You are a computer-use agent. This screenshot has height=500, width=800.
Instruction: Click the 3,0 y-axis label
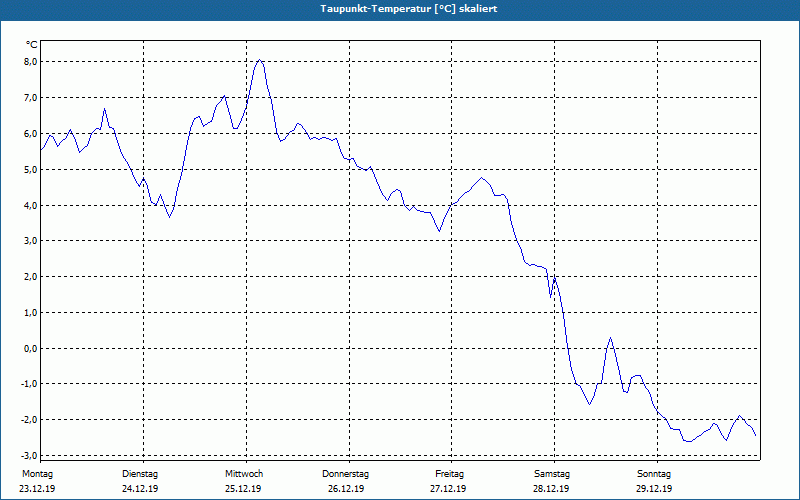(31, 241)
